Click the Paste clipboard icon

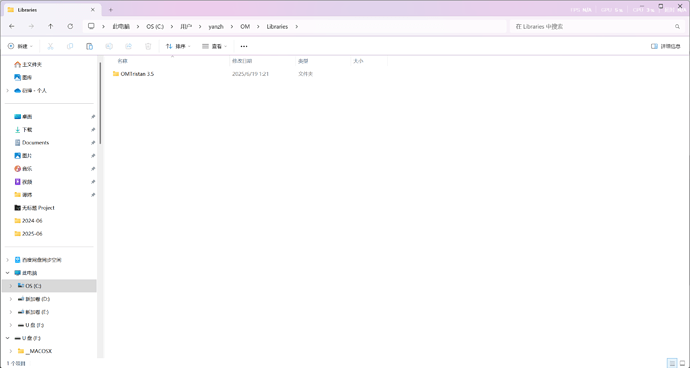point(89,46)
